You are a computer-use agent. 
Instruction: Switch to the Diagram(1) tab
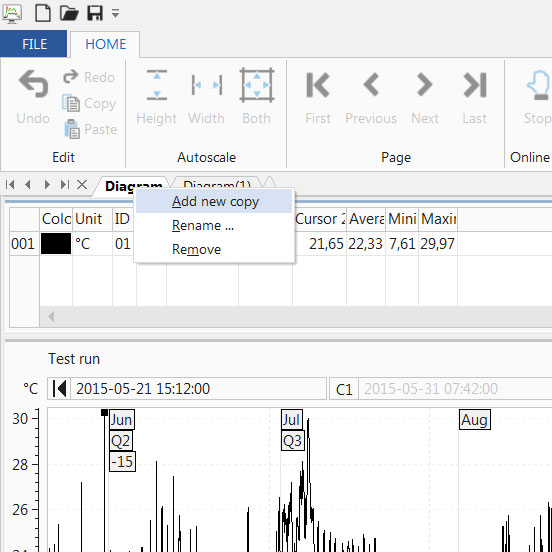217,185
